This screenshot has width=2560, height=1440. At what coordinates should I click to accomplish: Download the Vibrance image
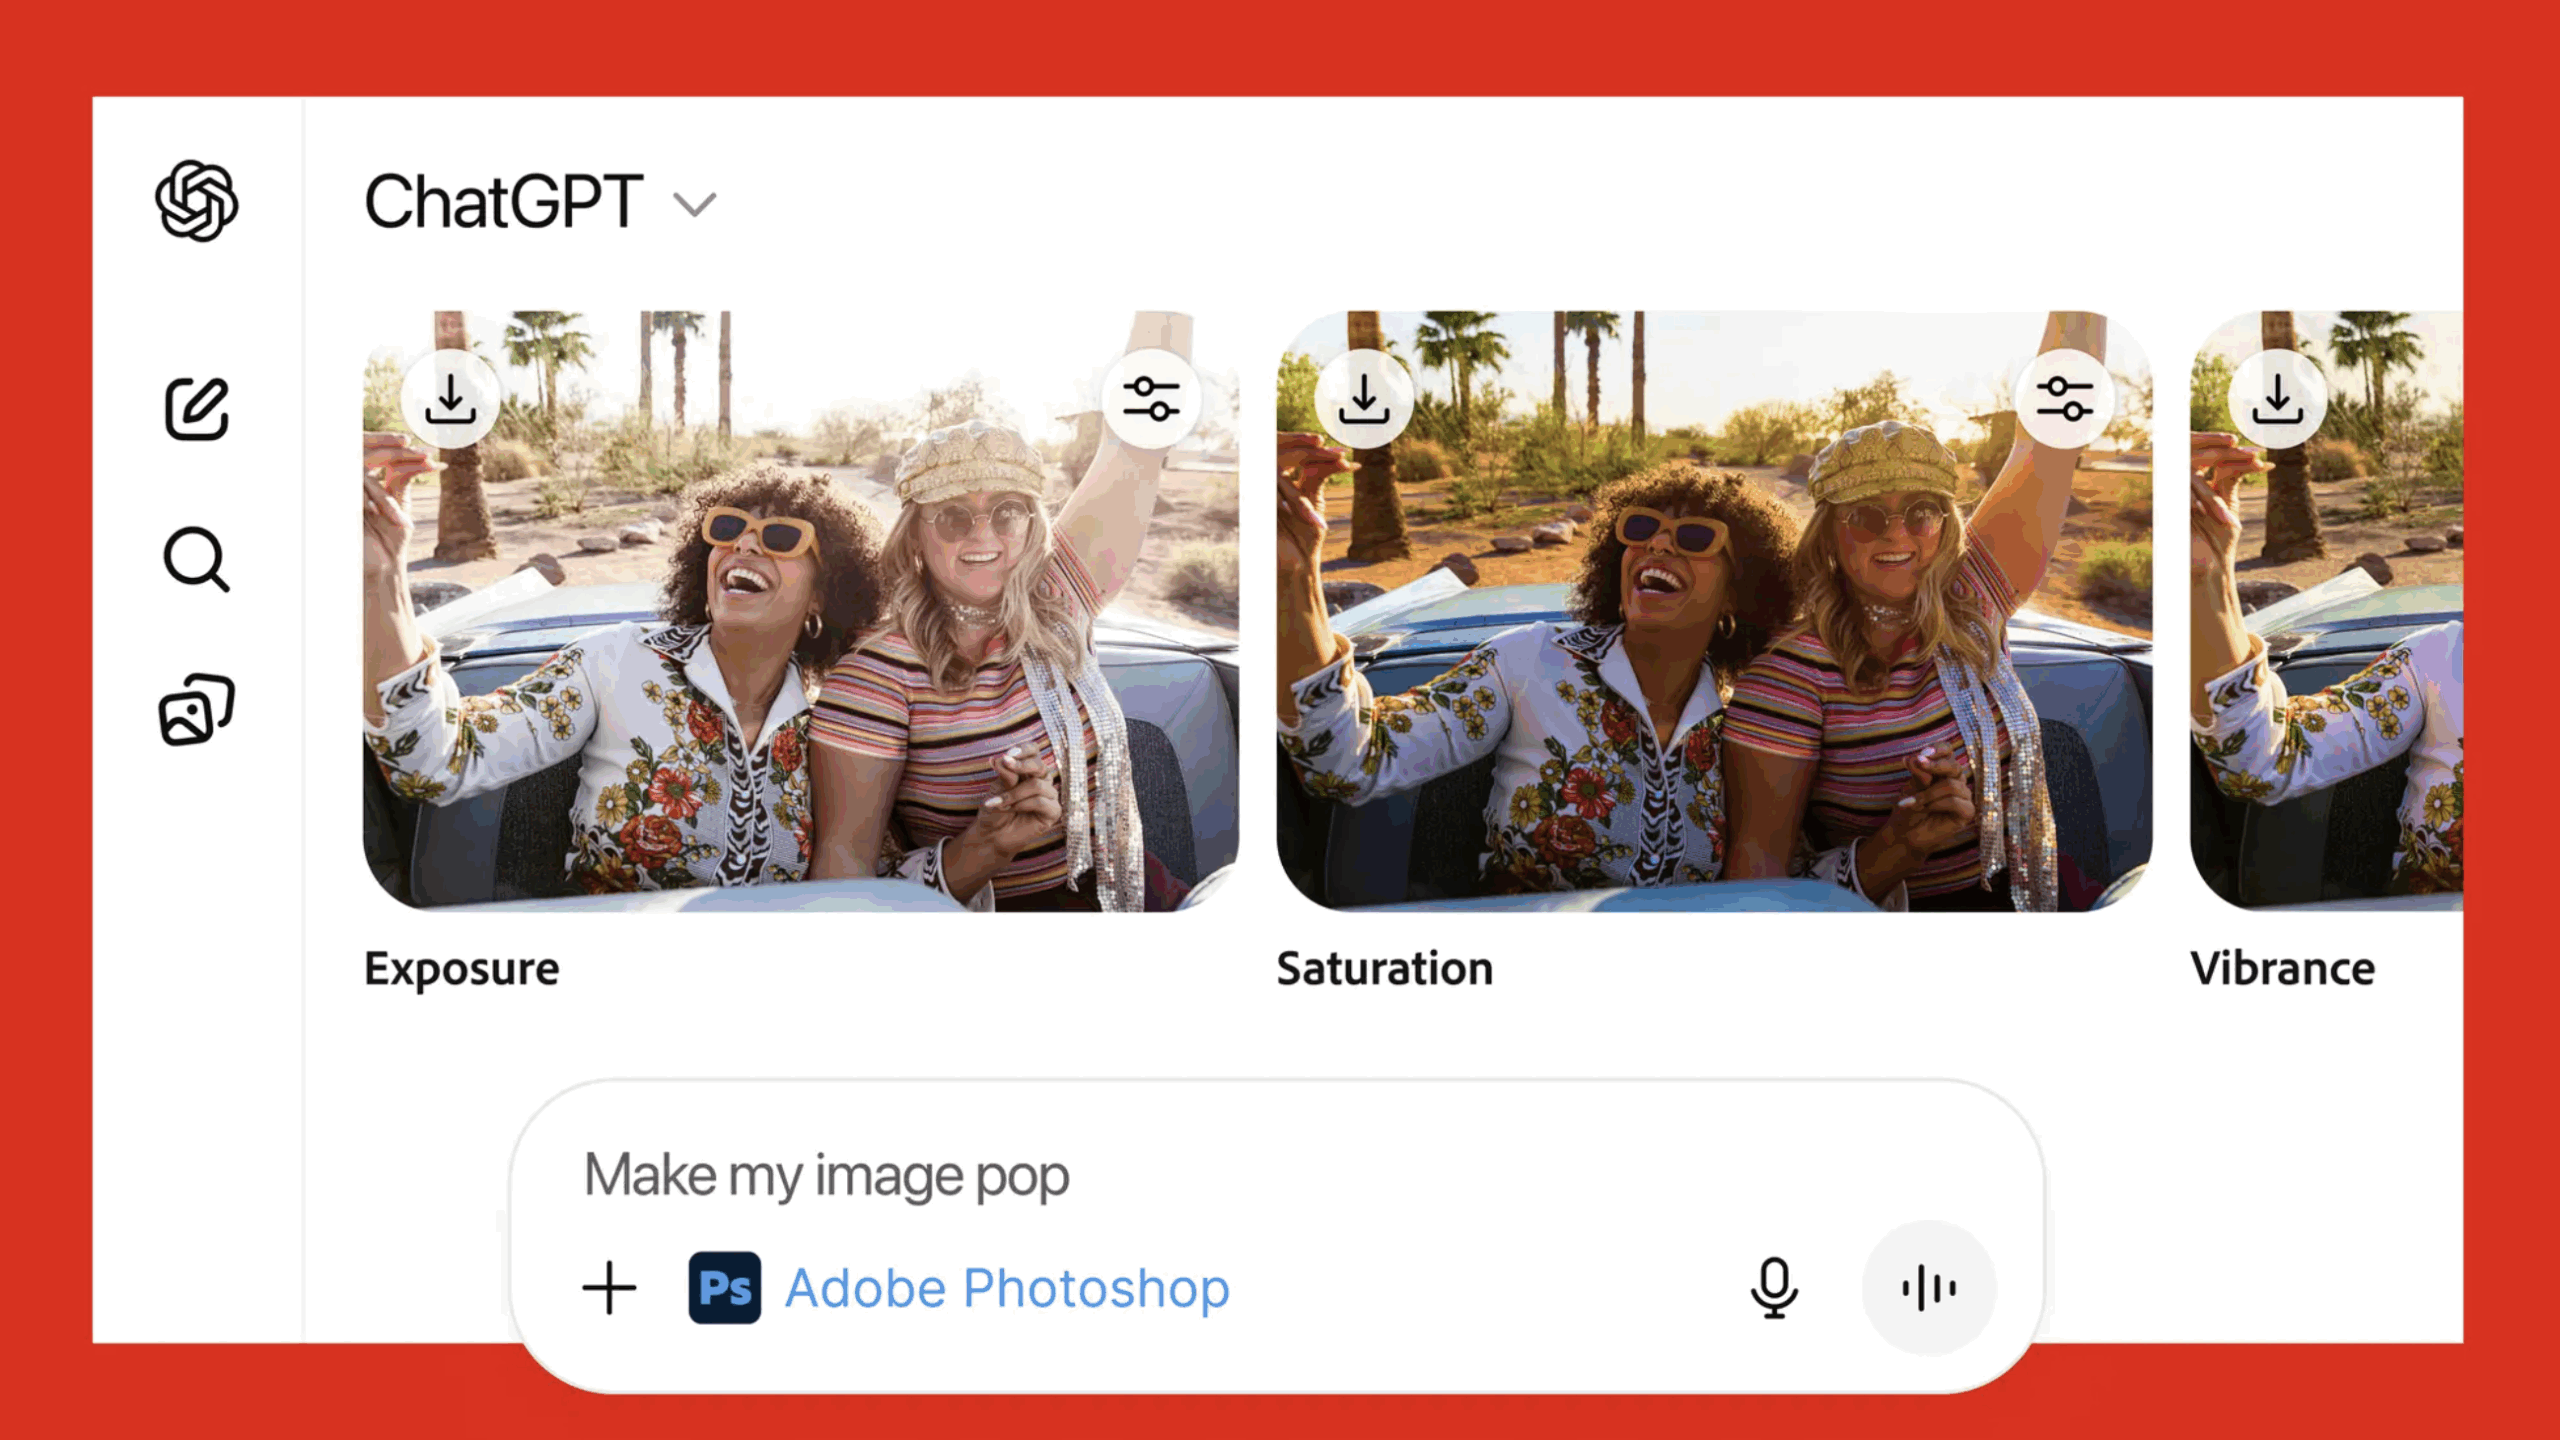(x=2277, y=399)
